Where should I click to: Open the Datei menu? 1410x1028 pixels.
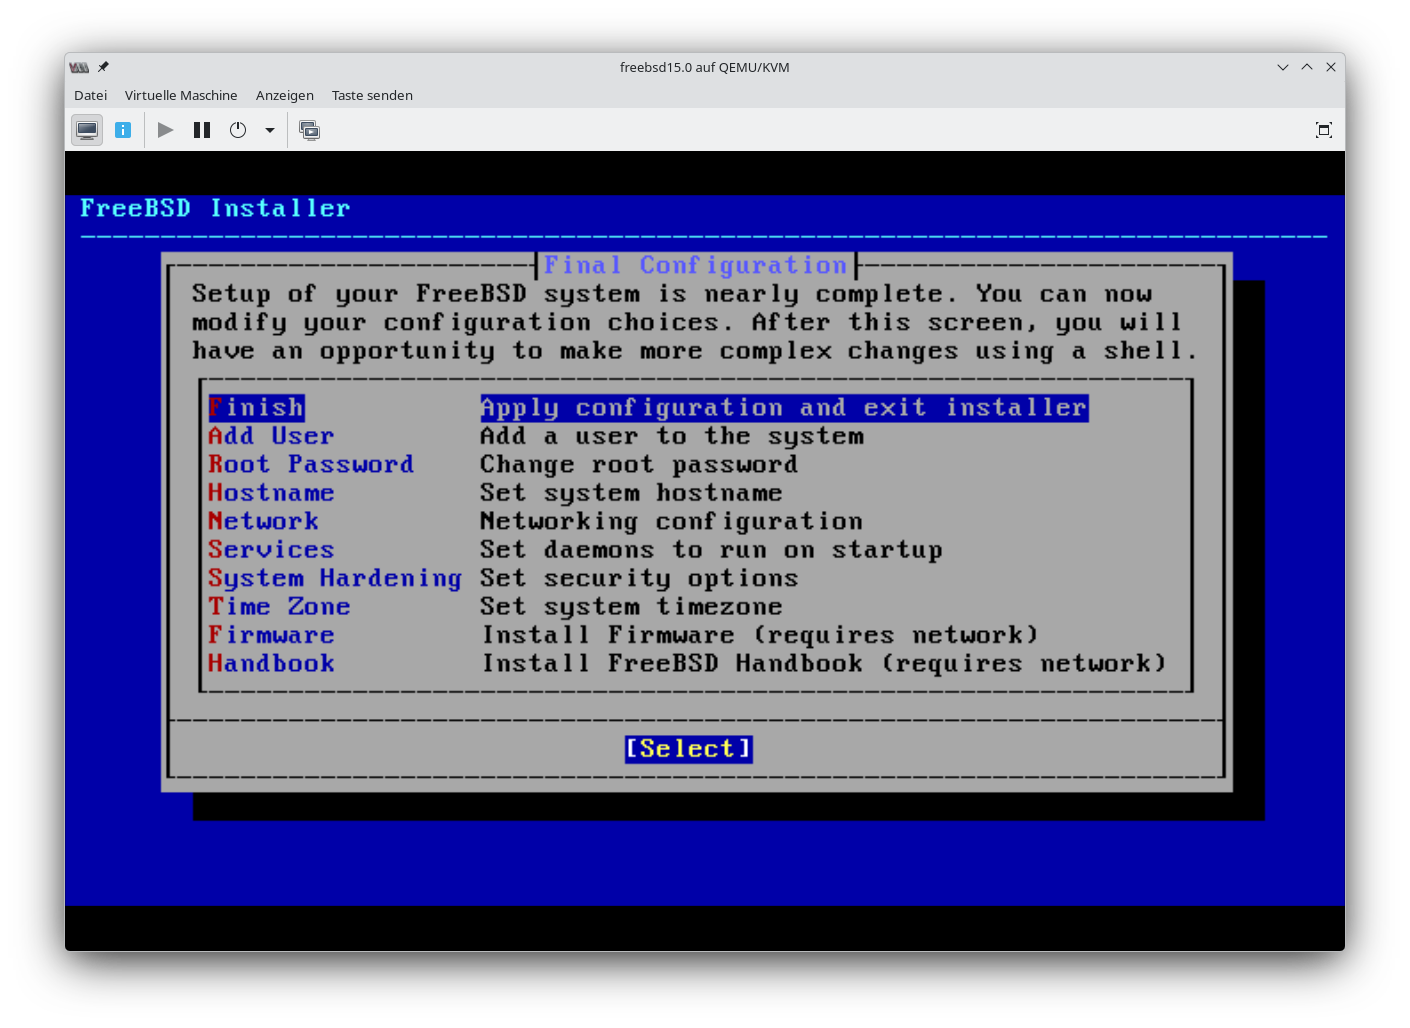click(90, 95)
